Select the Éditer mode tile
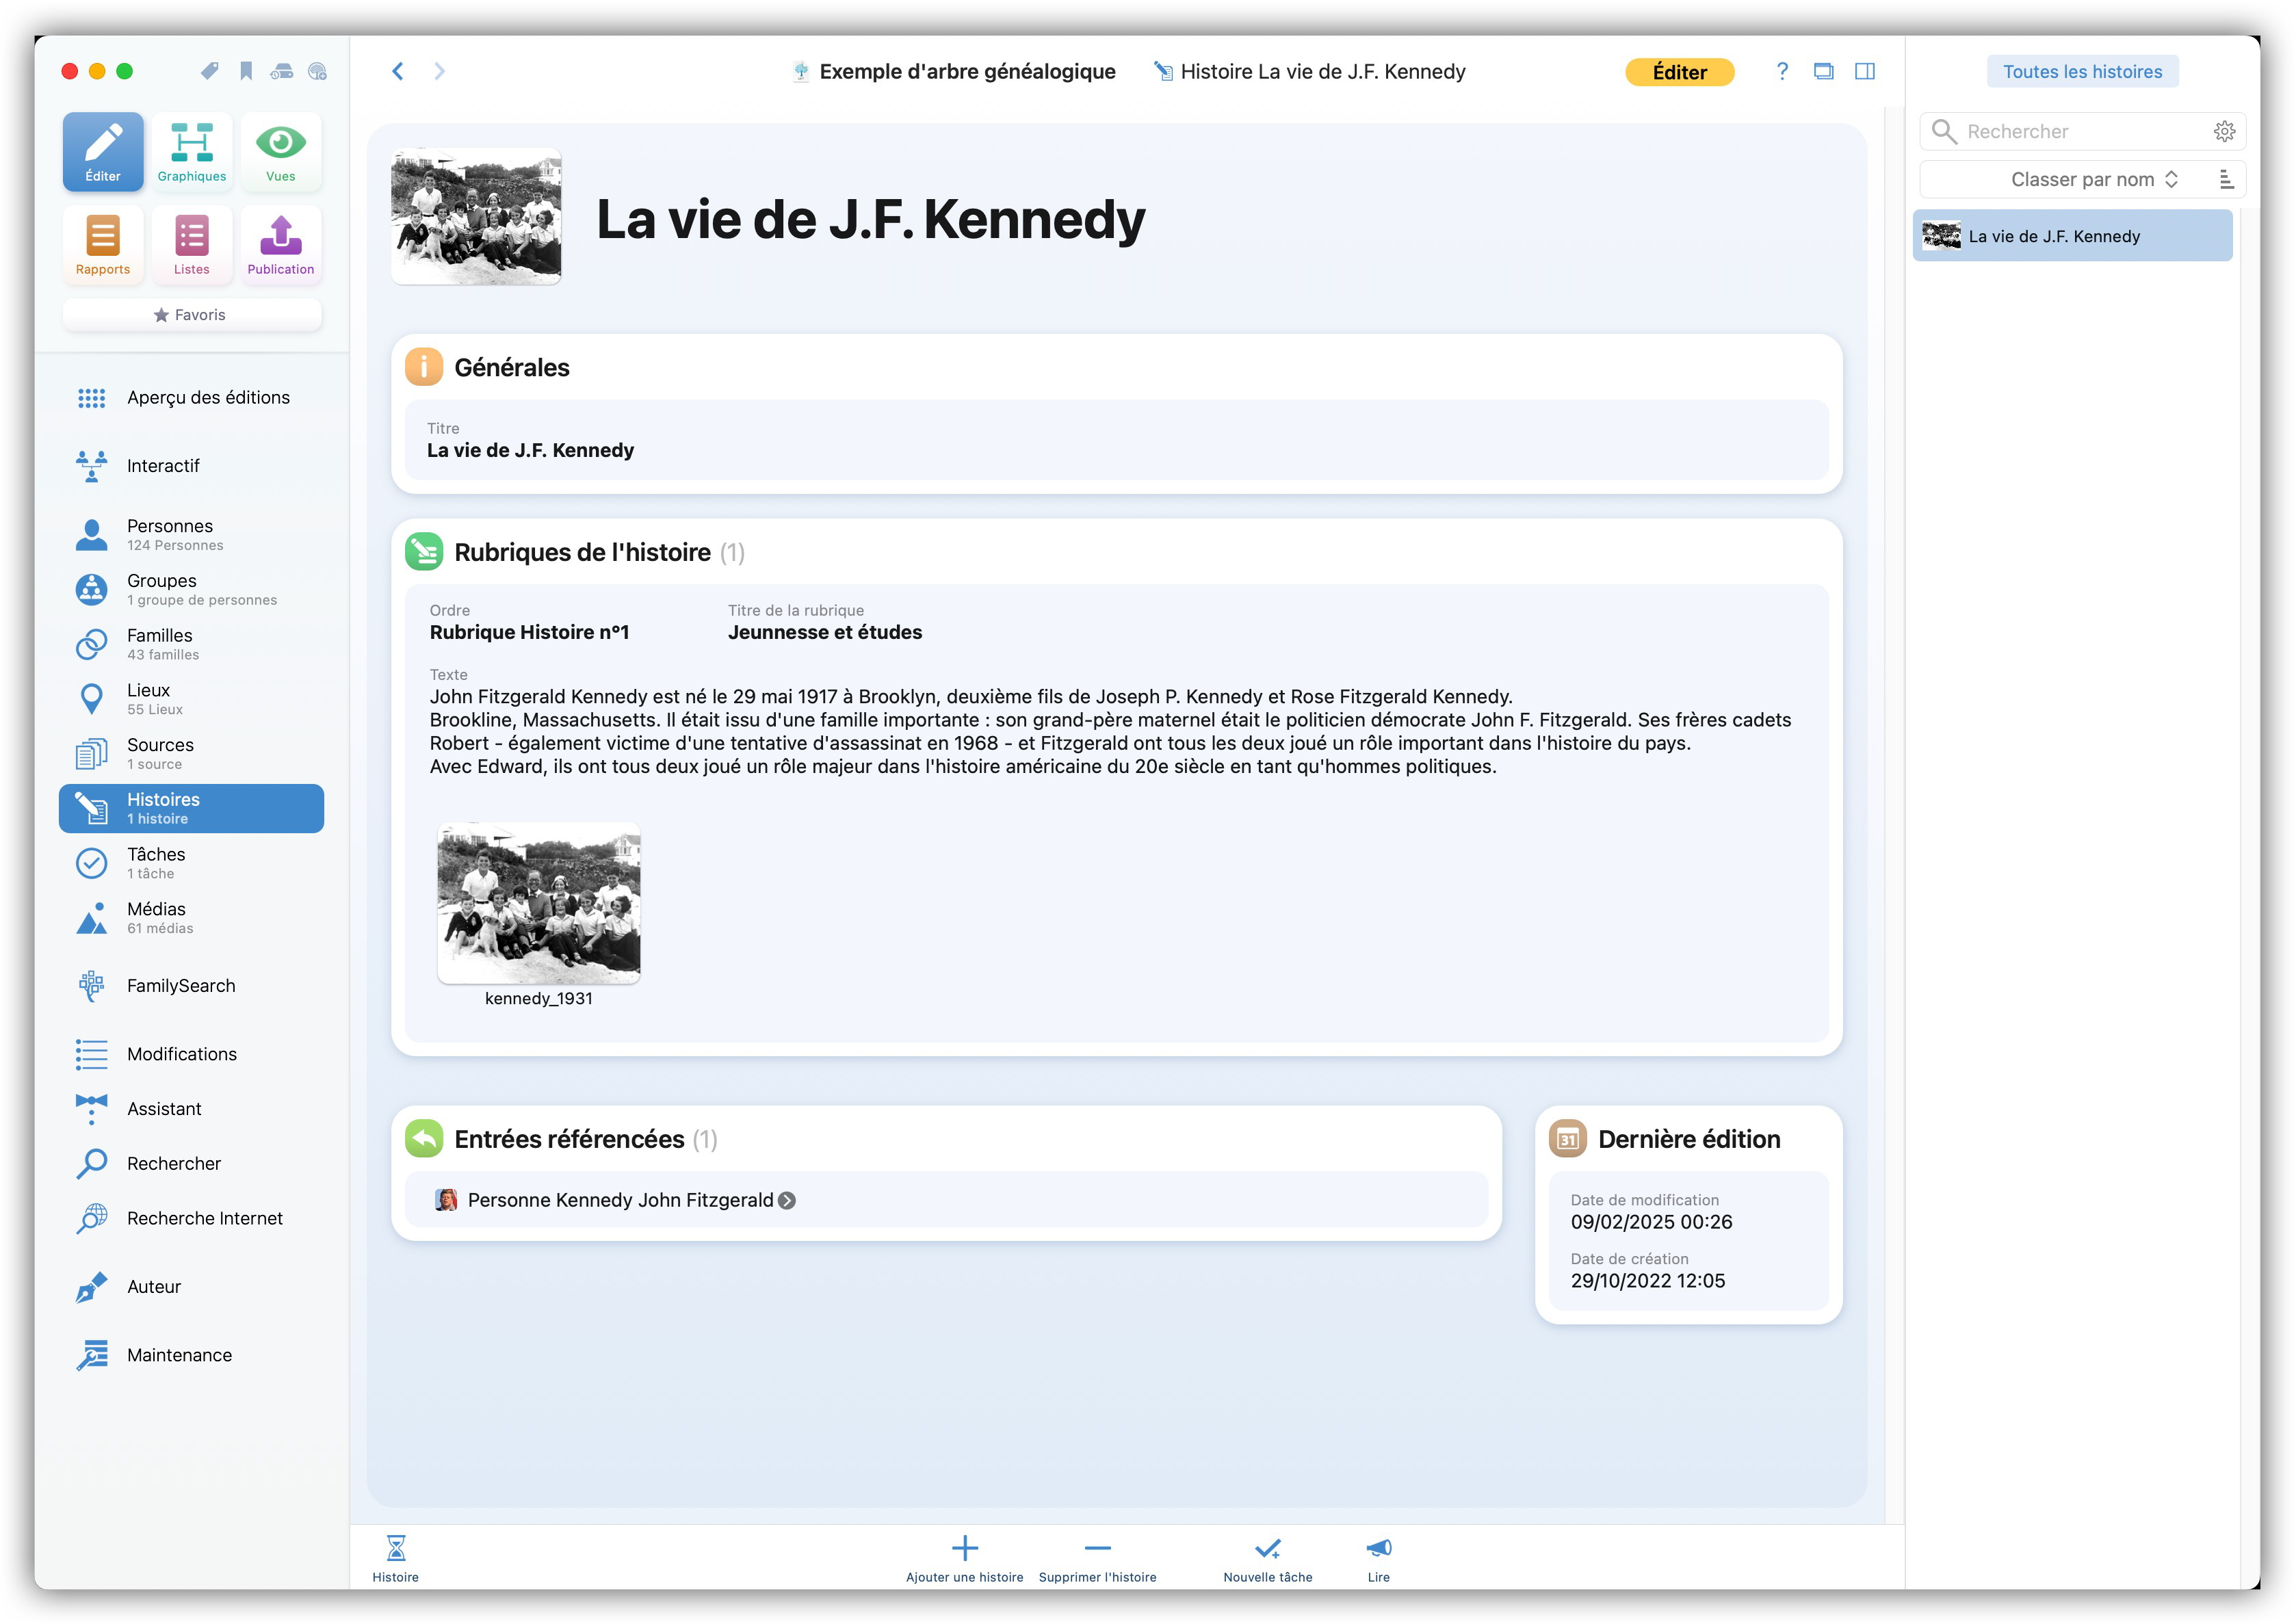Screen dimensions: 2296x1624 point(103,152)
